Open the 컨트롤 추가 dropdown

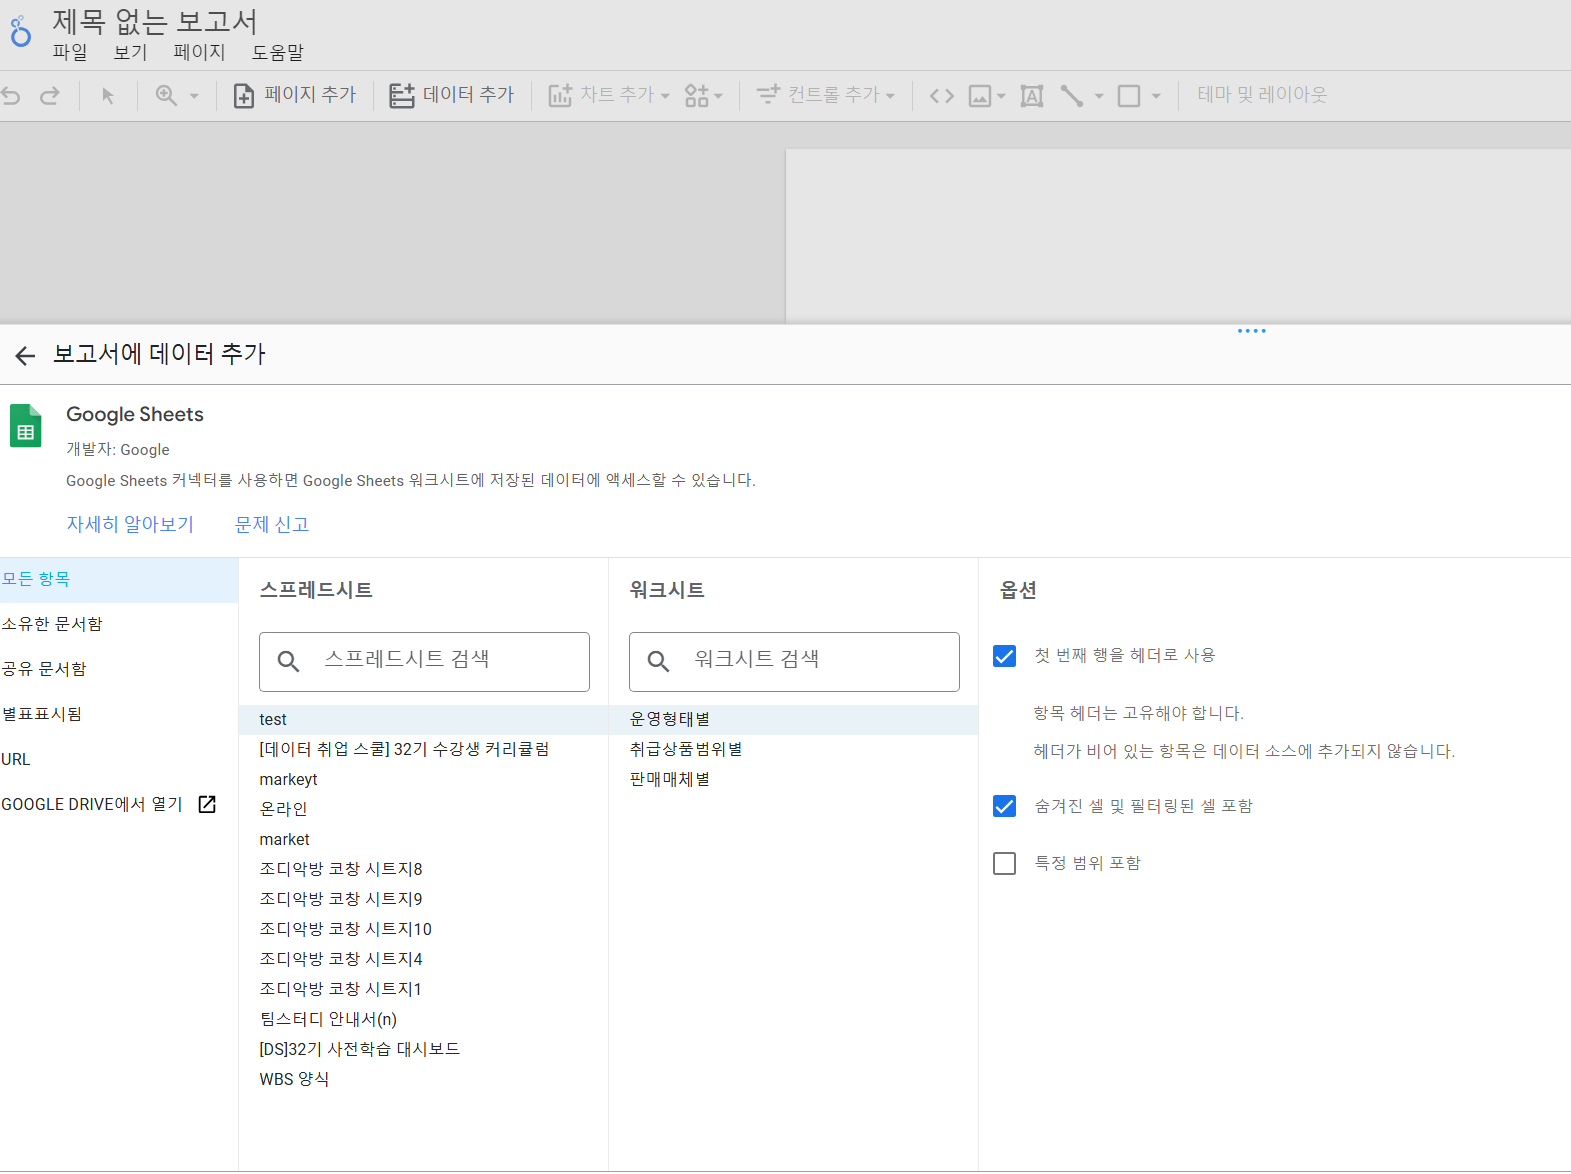pyautogui.click(x=826, y=95)
